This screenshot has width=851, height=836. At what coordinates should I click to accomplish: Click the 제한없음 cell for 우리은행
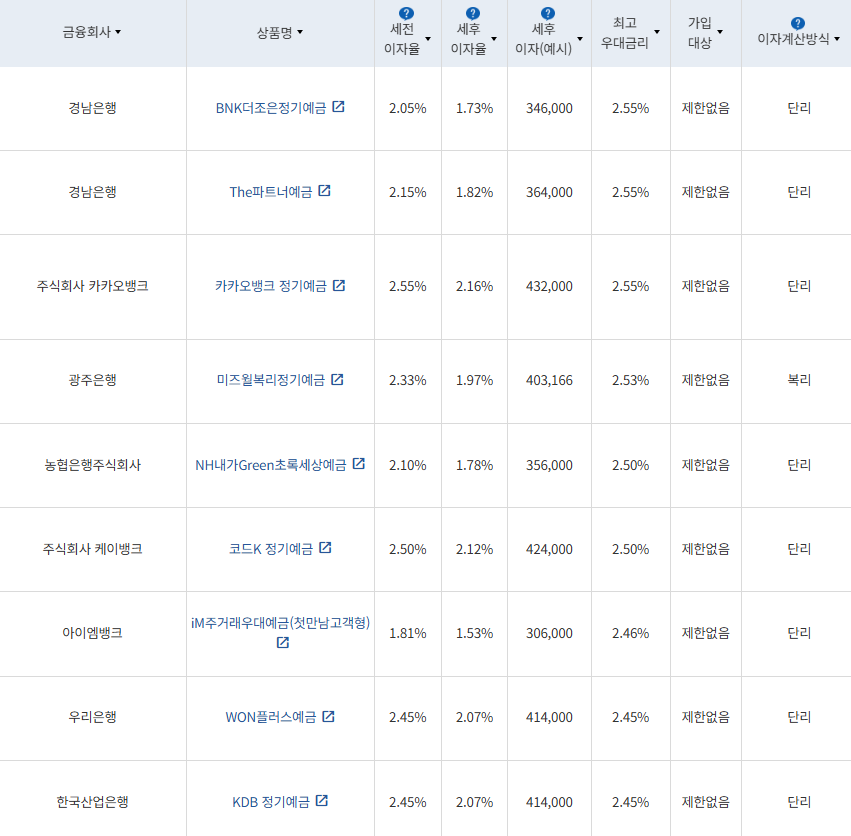tap(705, 717)
